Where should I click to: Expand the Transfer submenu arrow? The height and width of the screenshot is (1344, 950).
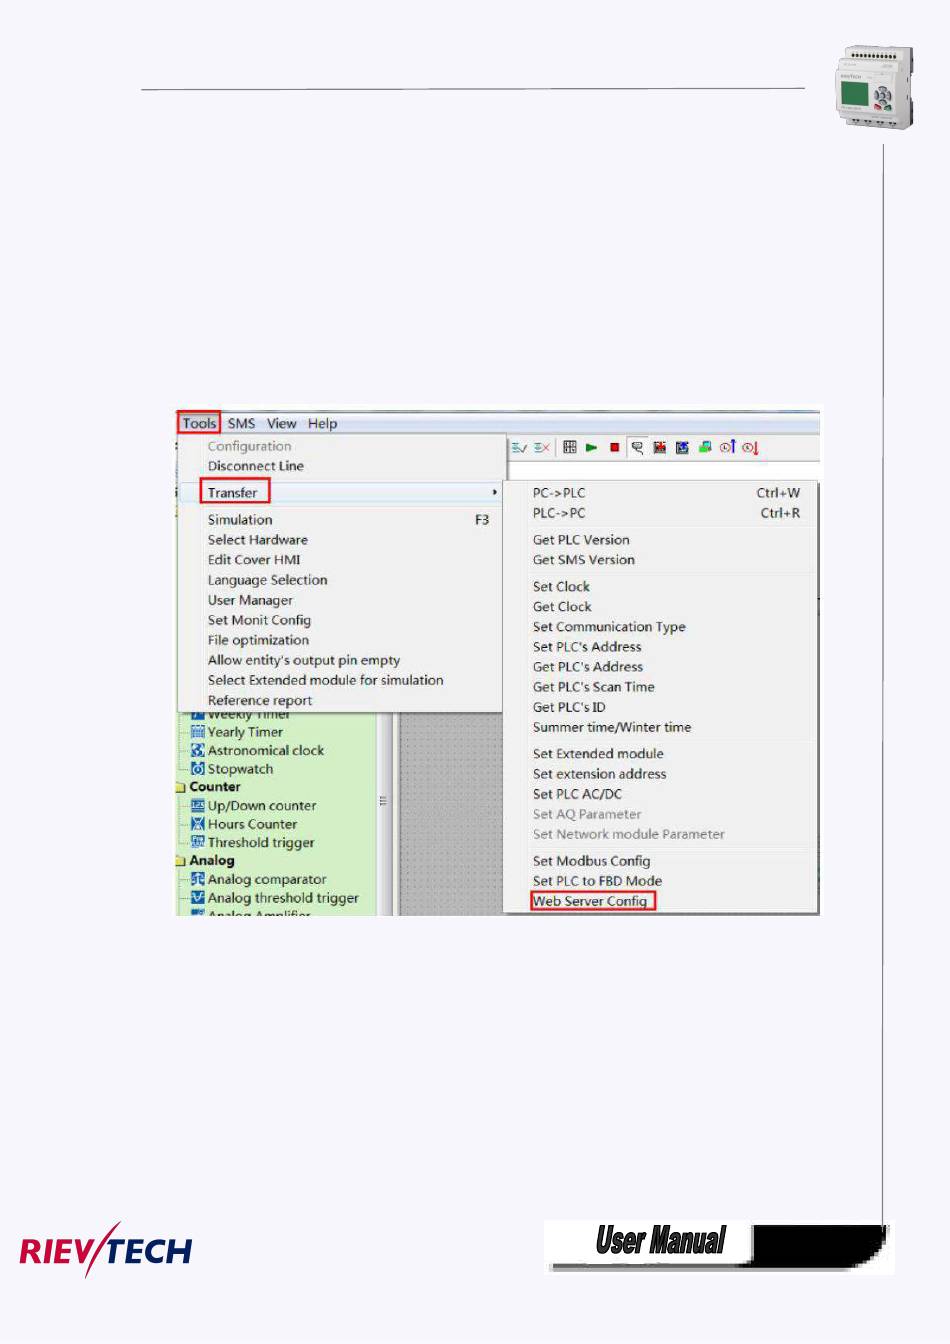point(494,493)
